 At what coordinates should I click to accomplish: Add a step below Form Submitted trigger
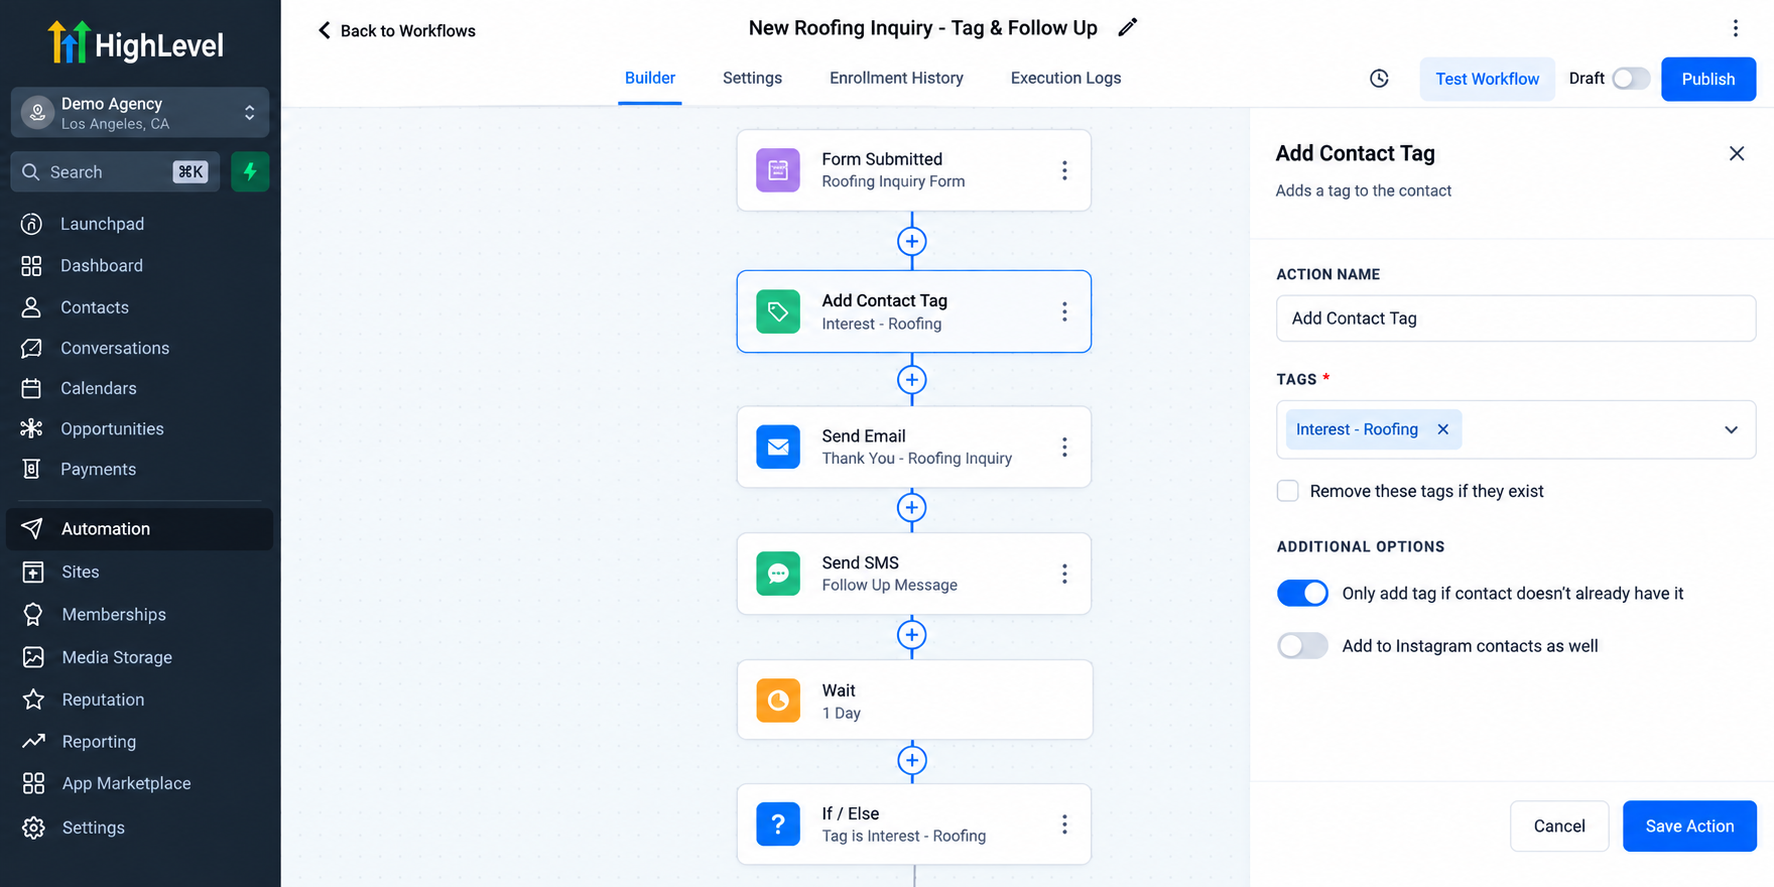click(x=912, y=241)
